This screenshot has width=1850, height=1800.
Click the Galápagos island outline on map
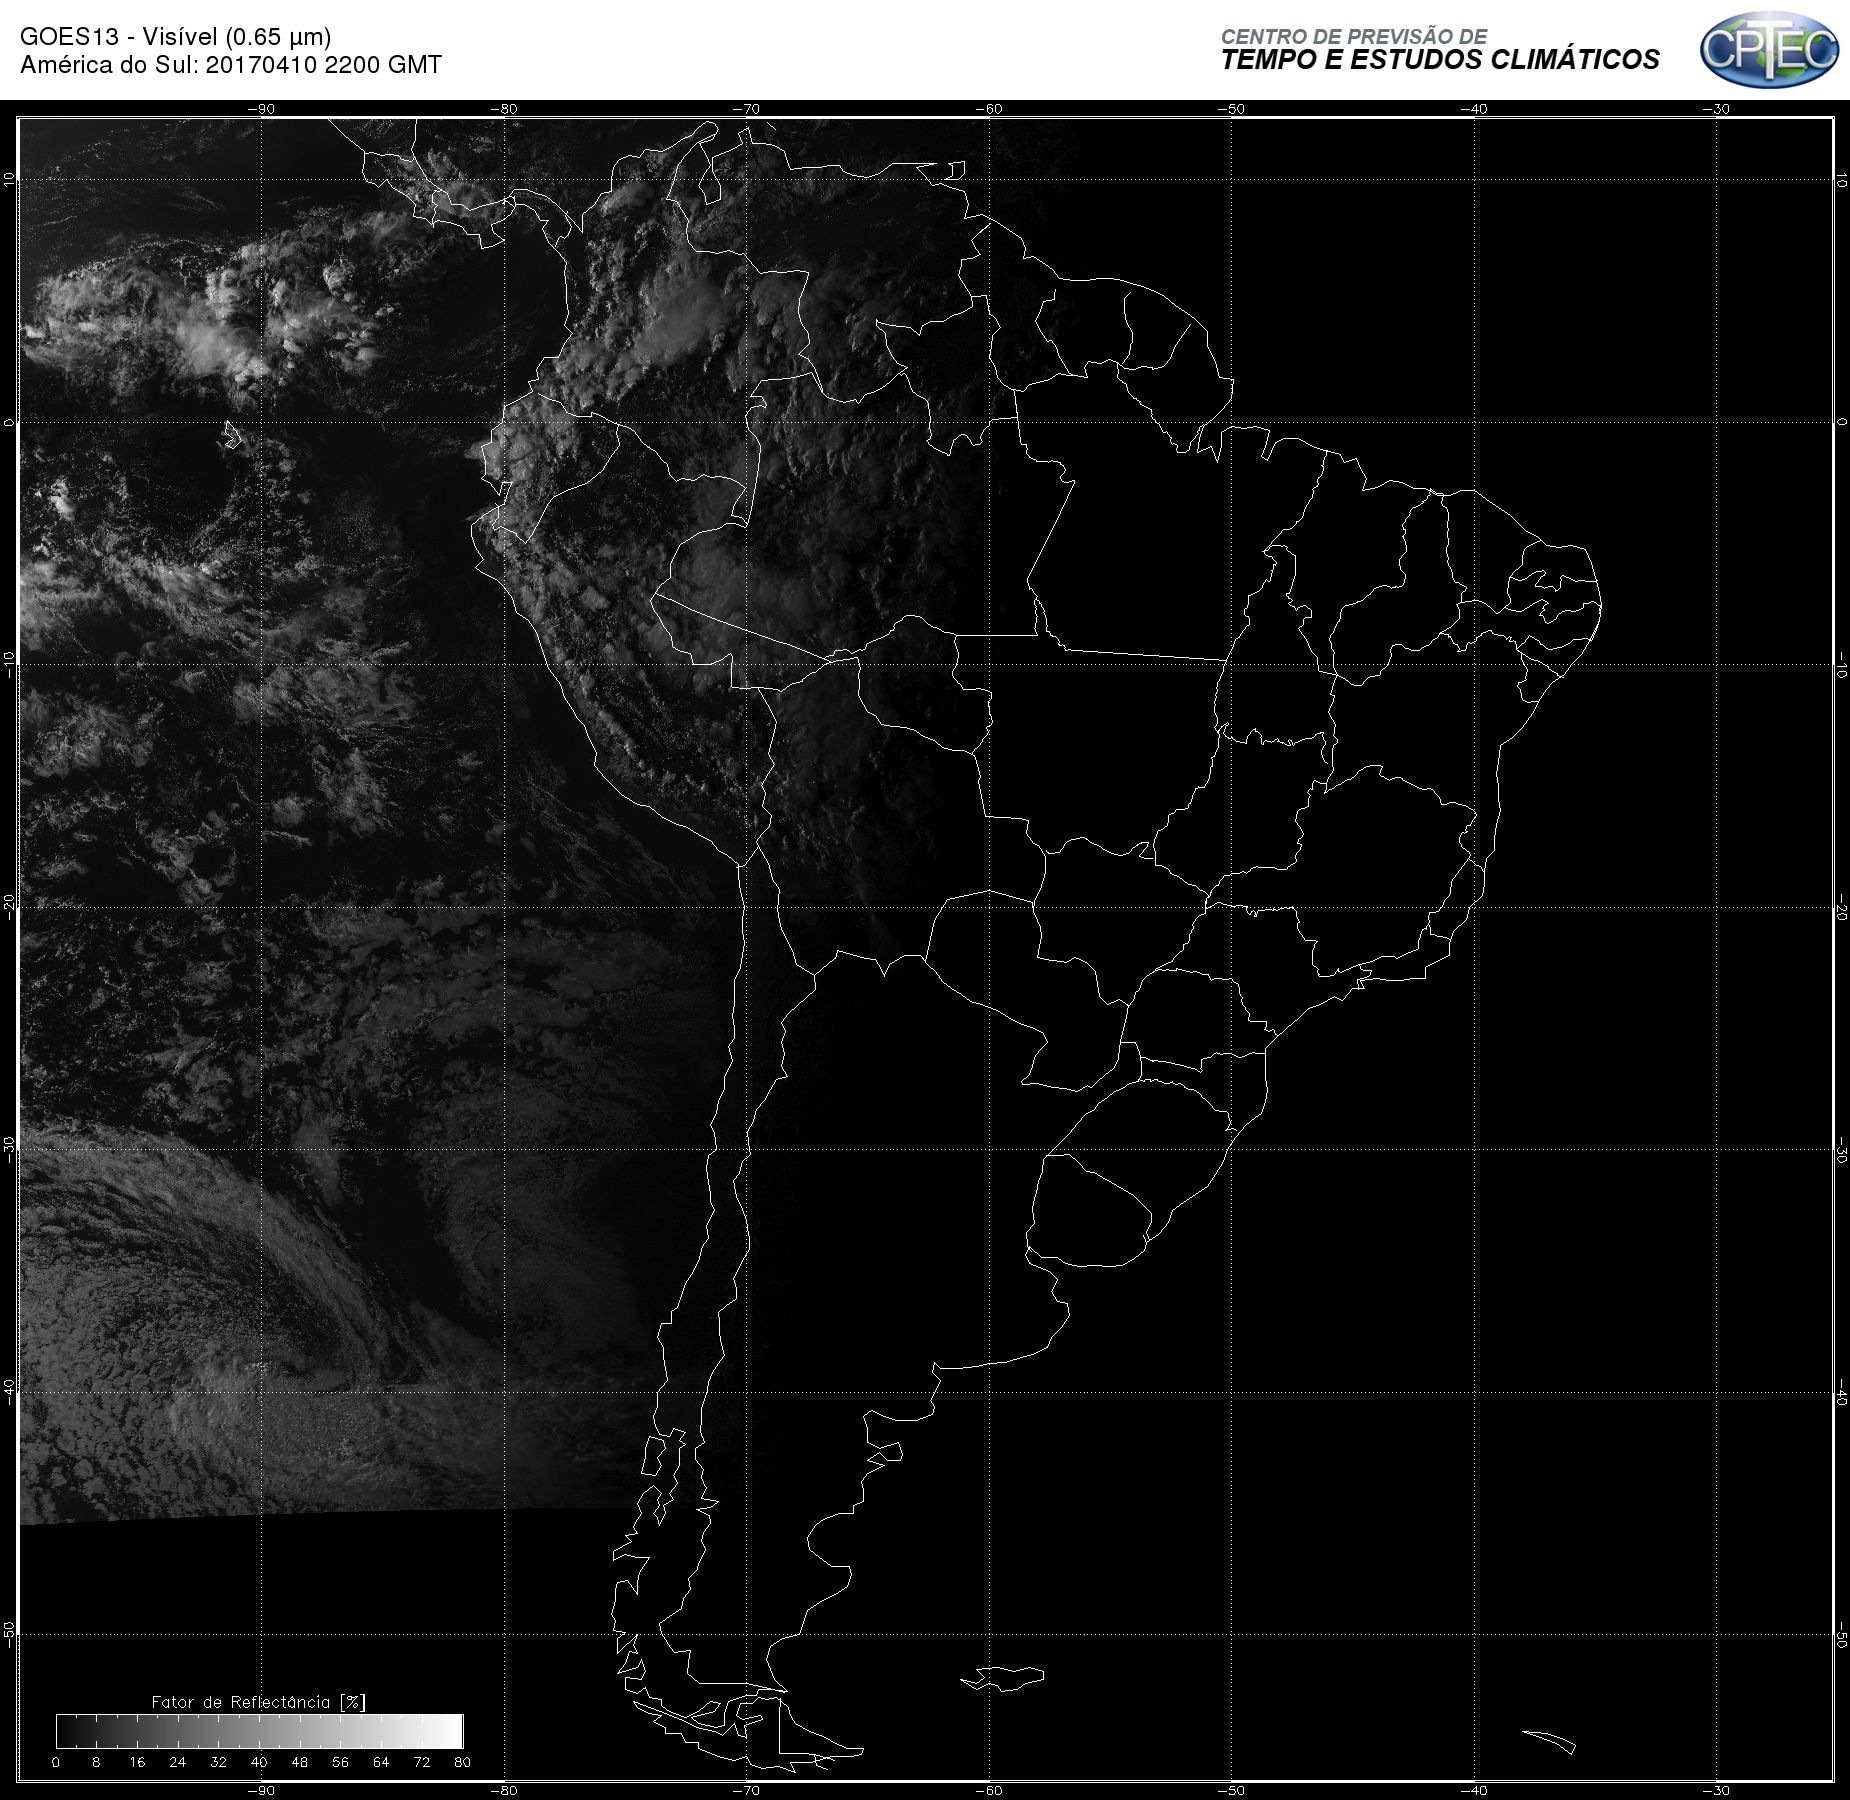[232, 435]
